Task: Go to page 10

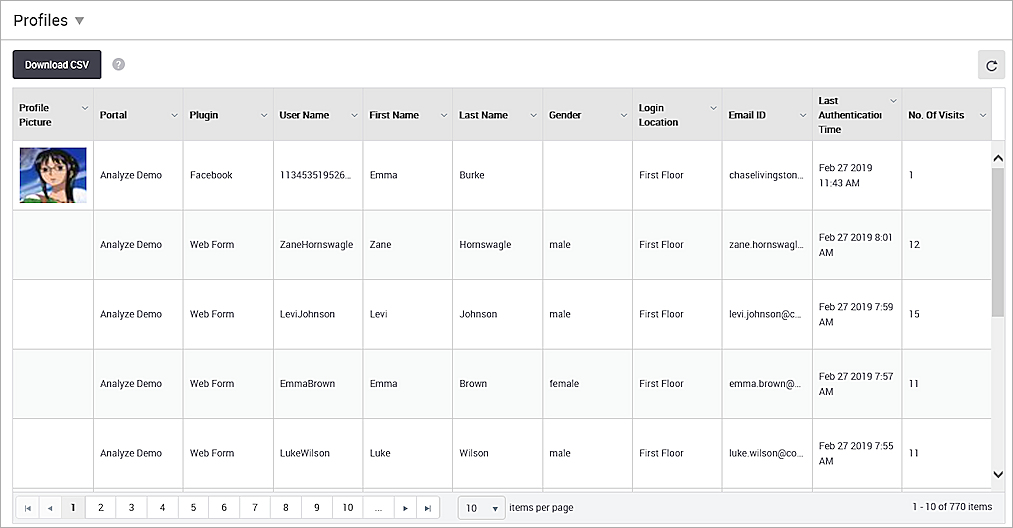Action: click(348, 508)
